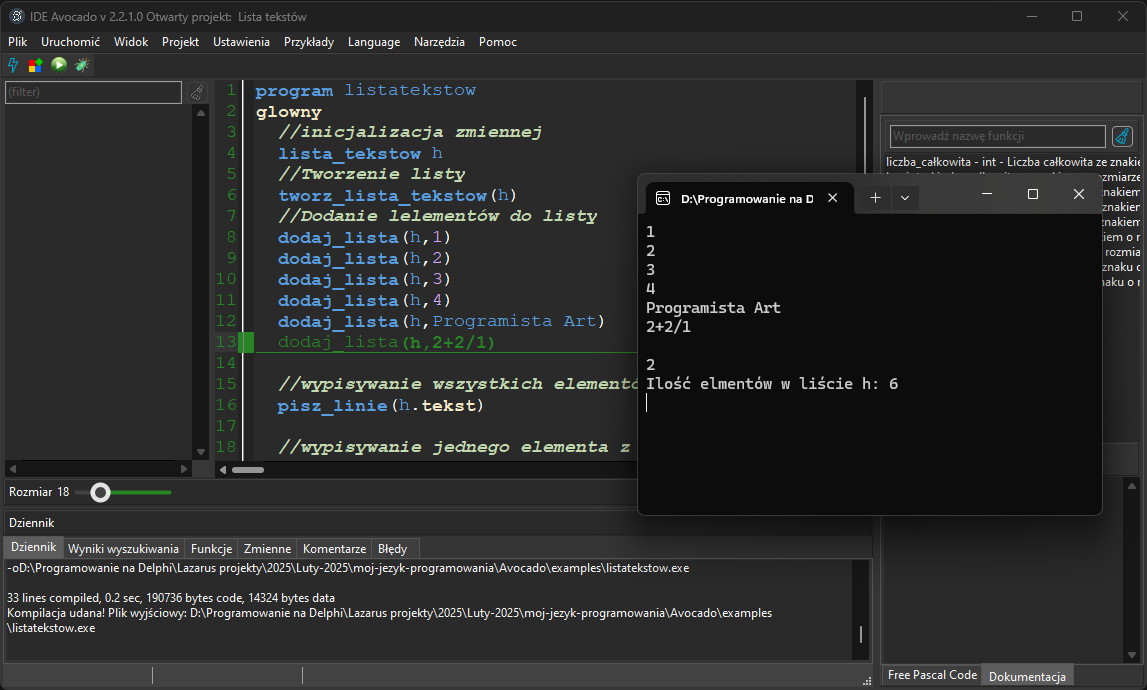This screenshot has width=1147, height=690.
Task: Switch to the Funkcje tab
Action: (x=210, y=548)
